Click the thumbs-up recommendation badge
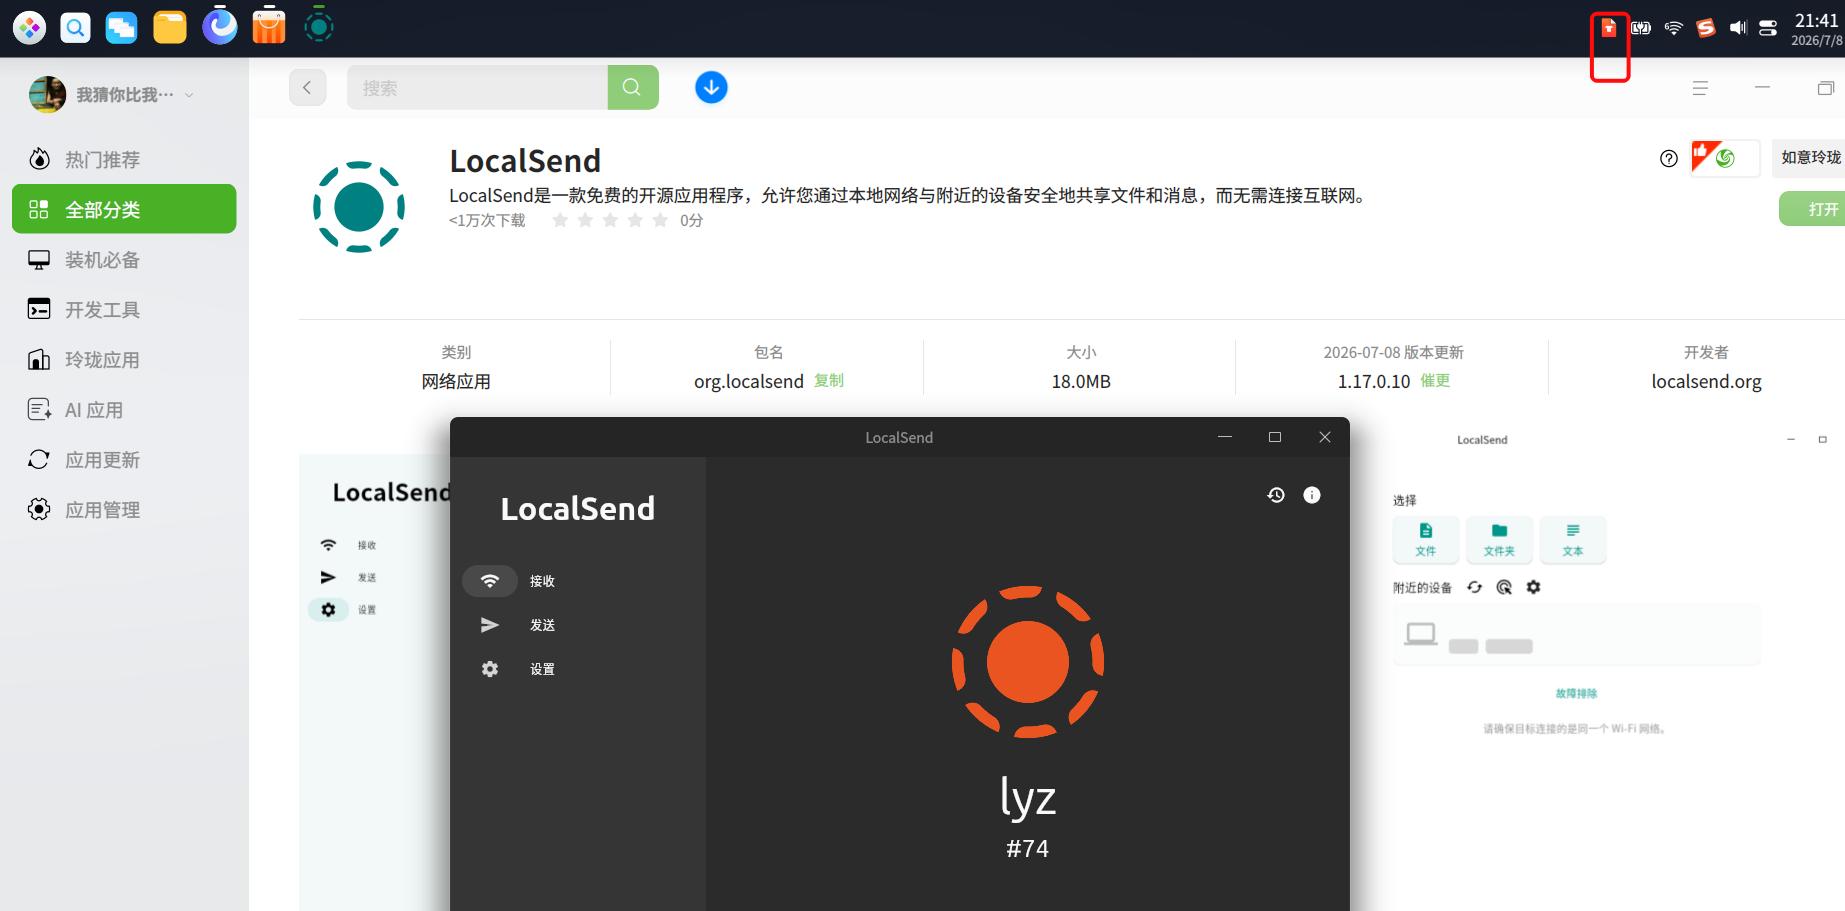The height and width of the screenshot is (911, 1845). [1724, 158]
